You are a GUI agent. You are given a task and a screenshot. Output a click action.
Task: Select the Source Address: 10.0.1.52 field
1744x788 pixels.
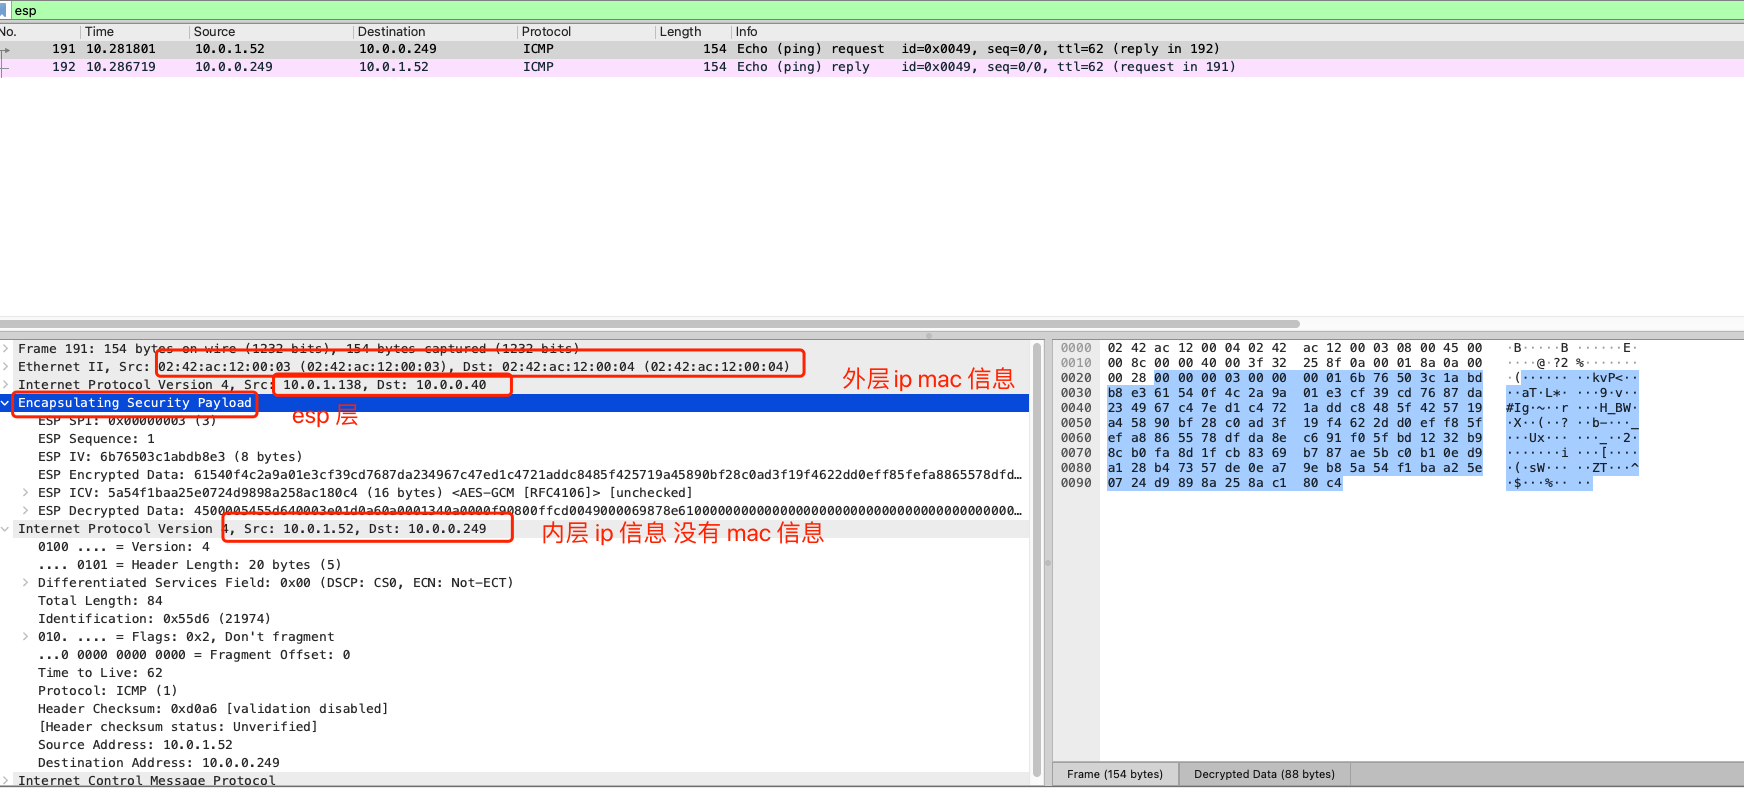click(135, 745)
